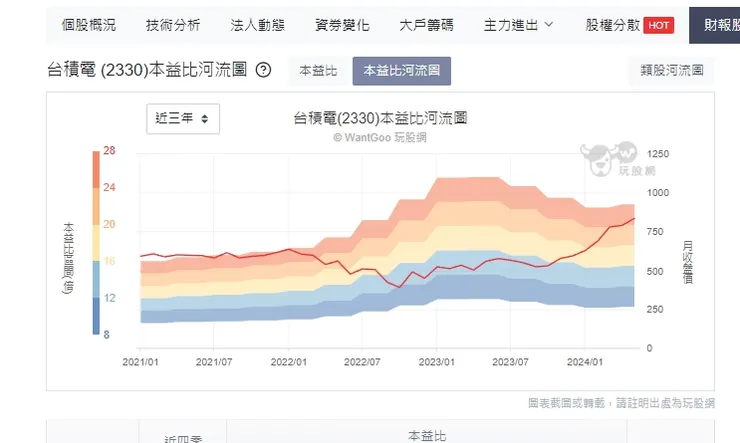Click right axis value 250

coord(655,309)
